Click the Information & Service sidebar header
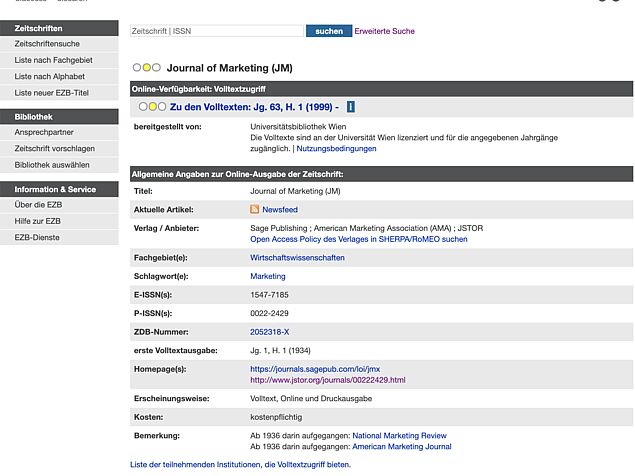The height and width of the screenshot is (476, 635). [x=59, y=189]
